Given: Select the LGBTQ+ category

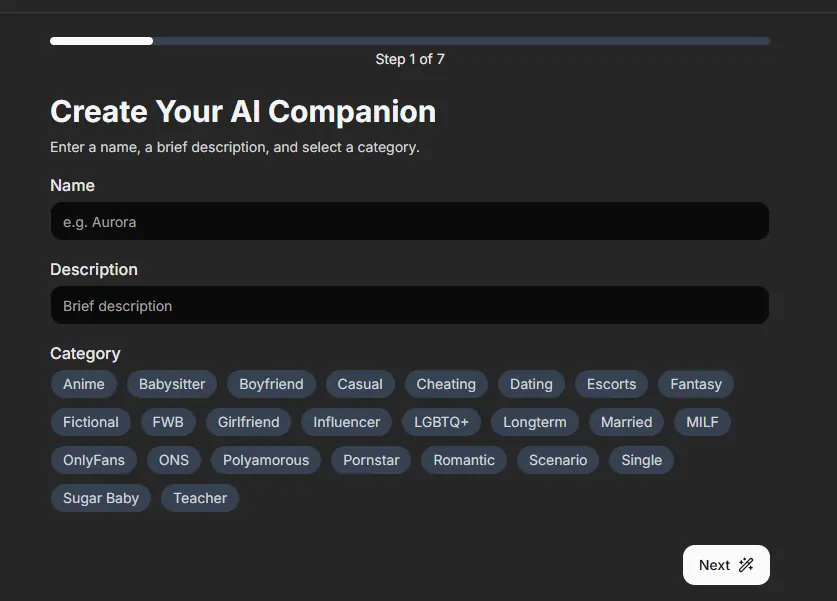Looking at the screenshot, I should pos(441,422).
